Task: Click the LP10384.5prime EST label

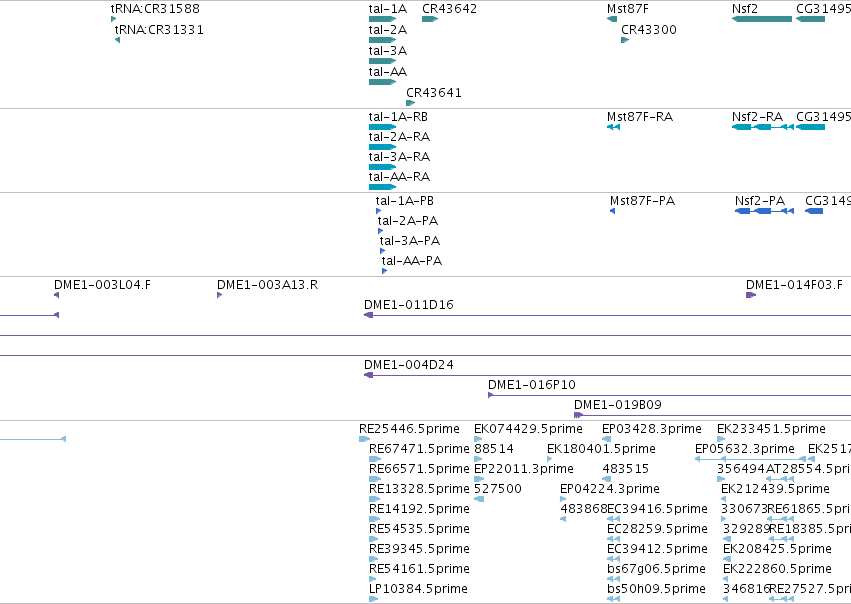Action: tap(418, 589)
